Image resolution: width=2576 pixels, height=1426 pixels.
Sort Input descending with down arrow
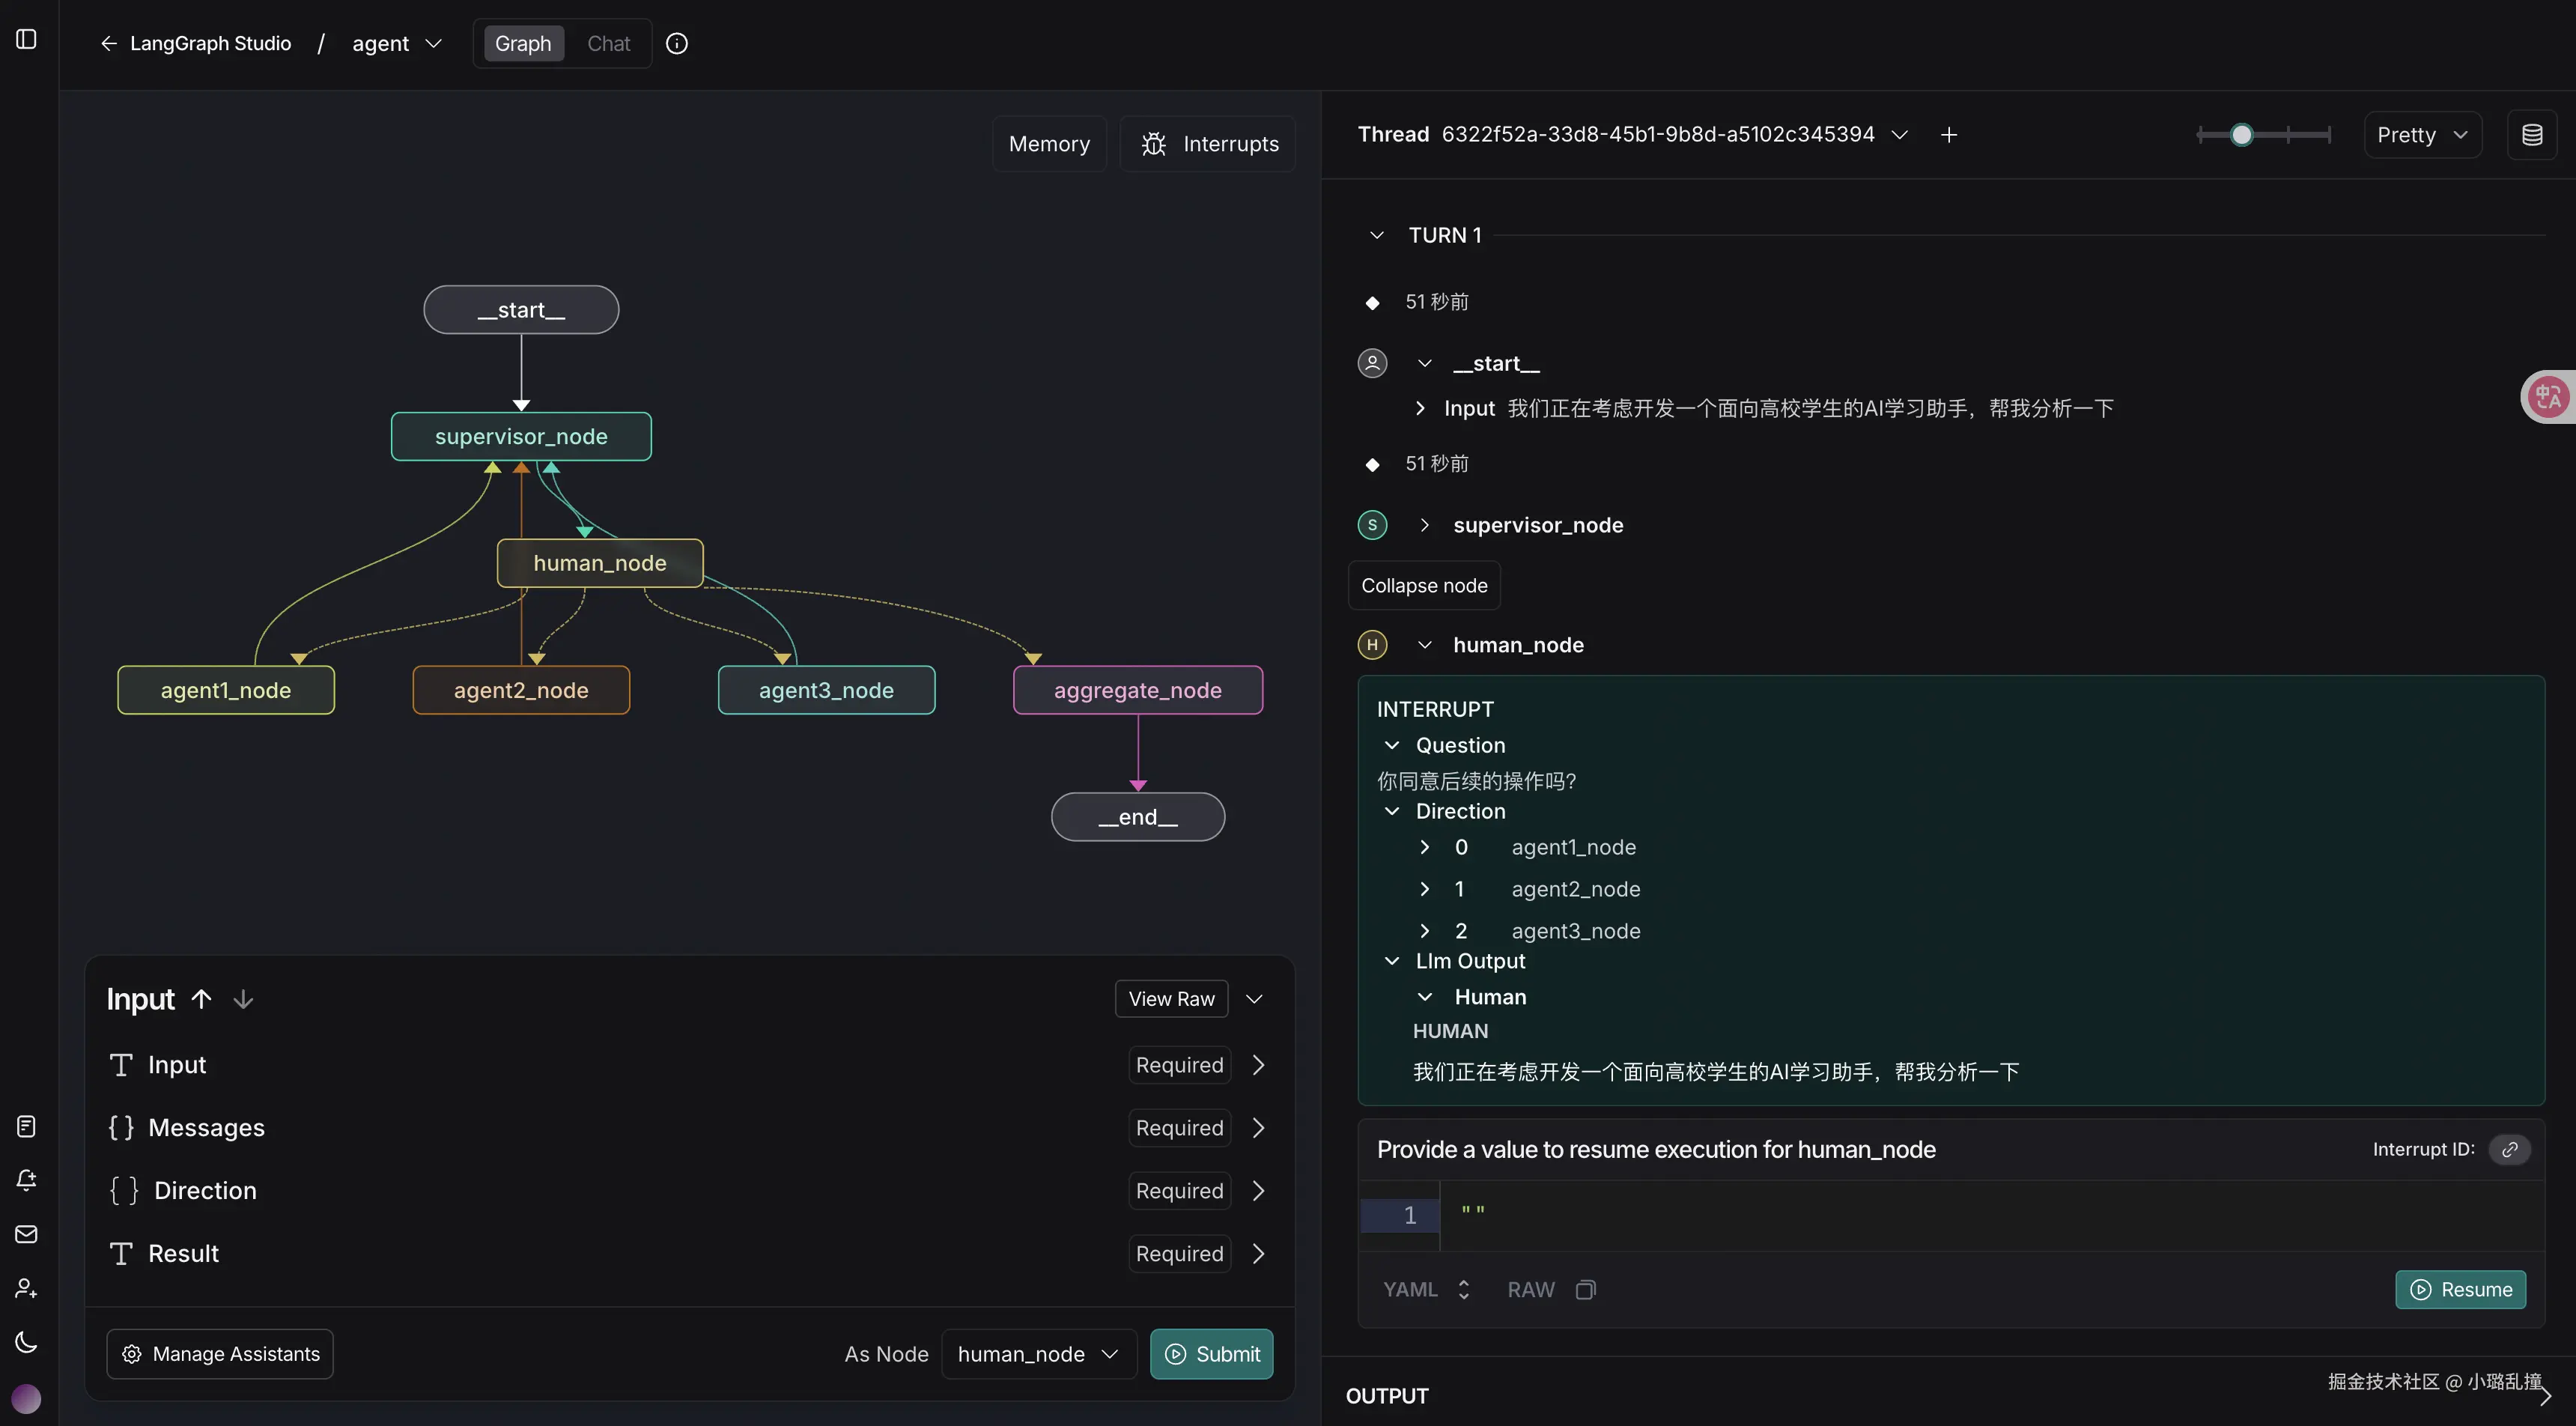(x=243, y=999)
